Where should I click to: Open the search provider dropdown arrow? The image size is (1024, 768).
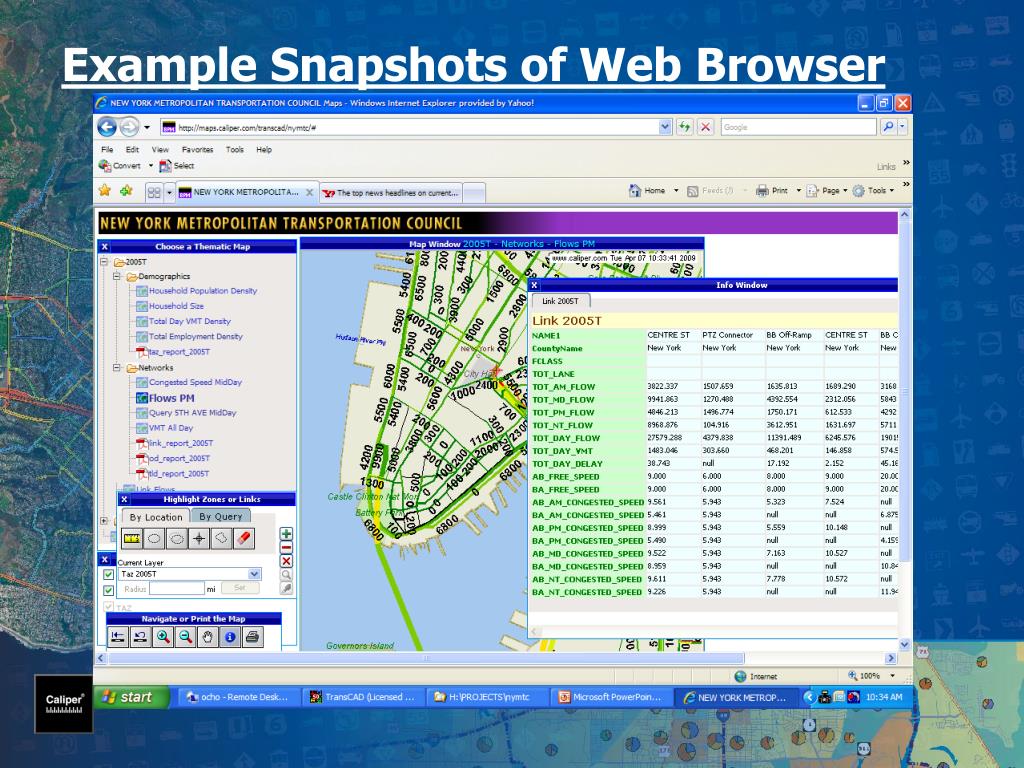[902, 127]
